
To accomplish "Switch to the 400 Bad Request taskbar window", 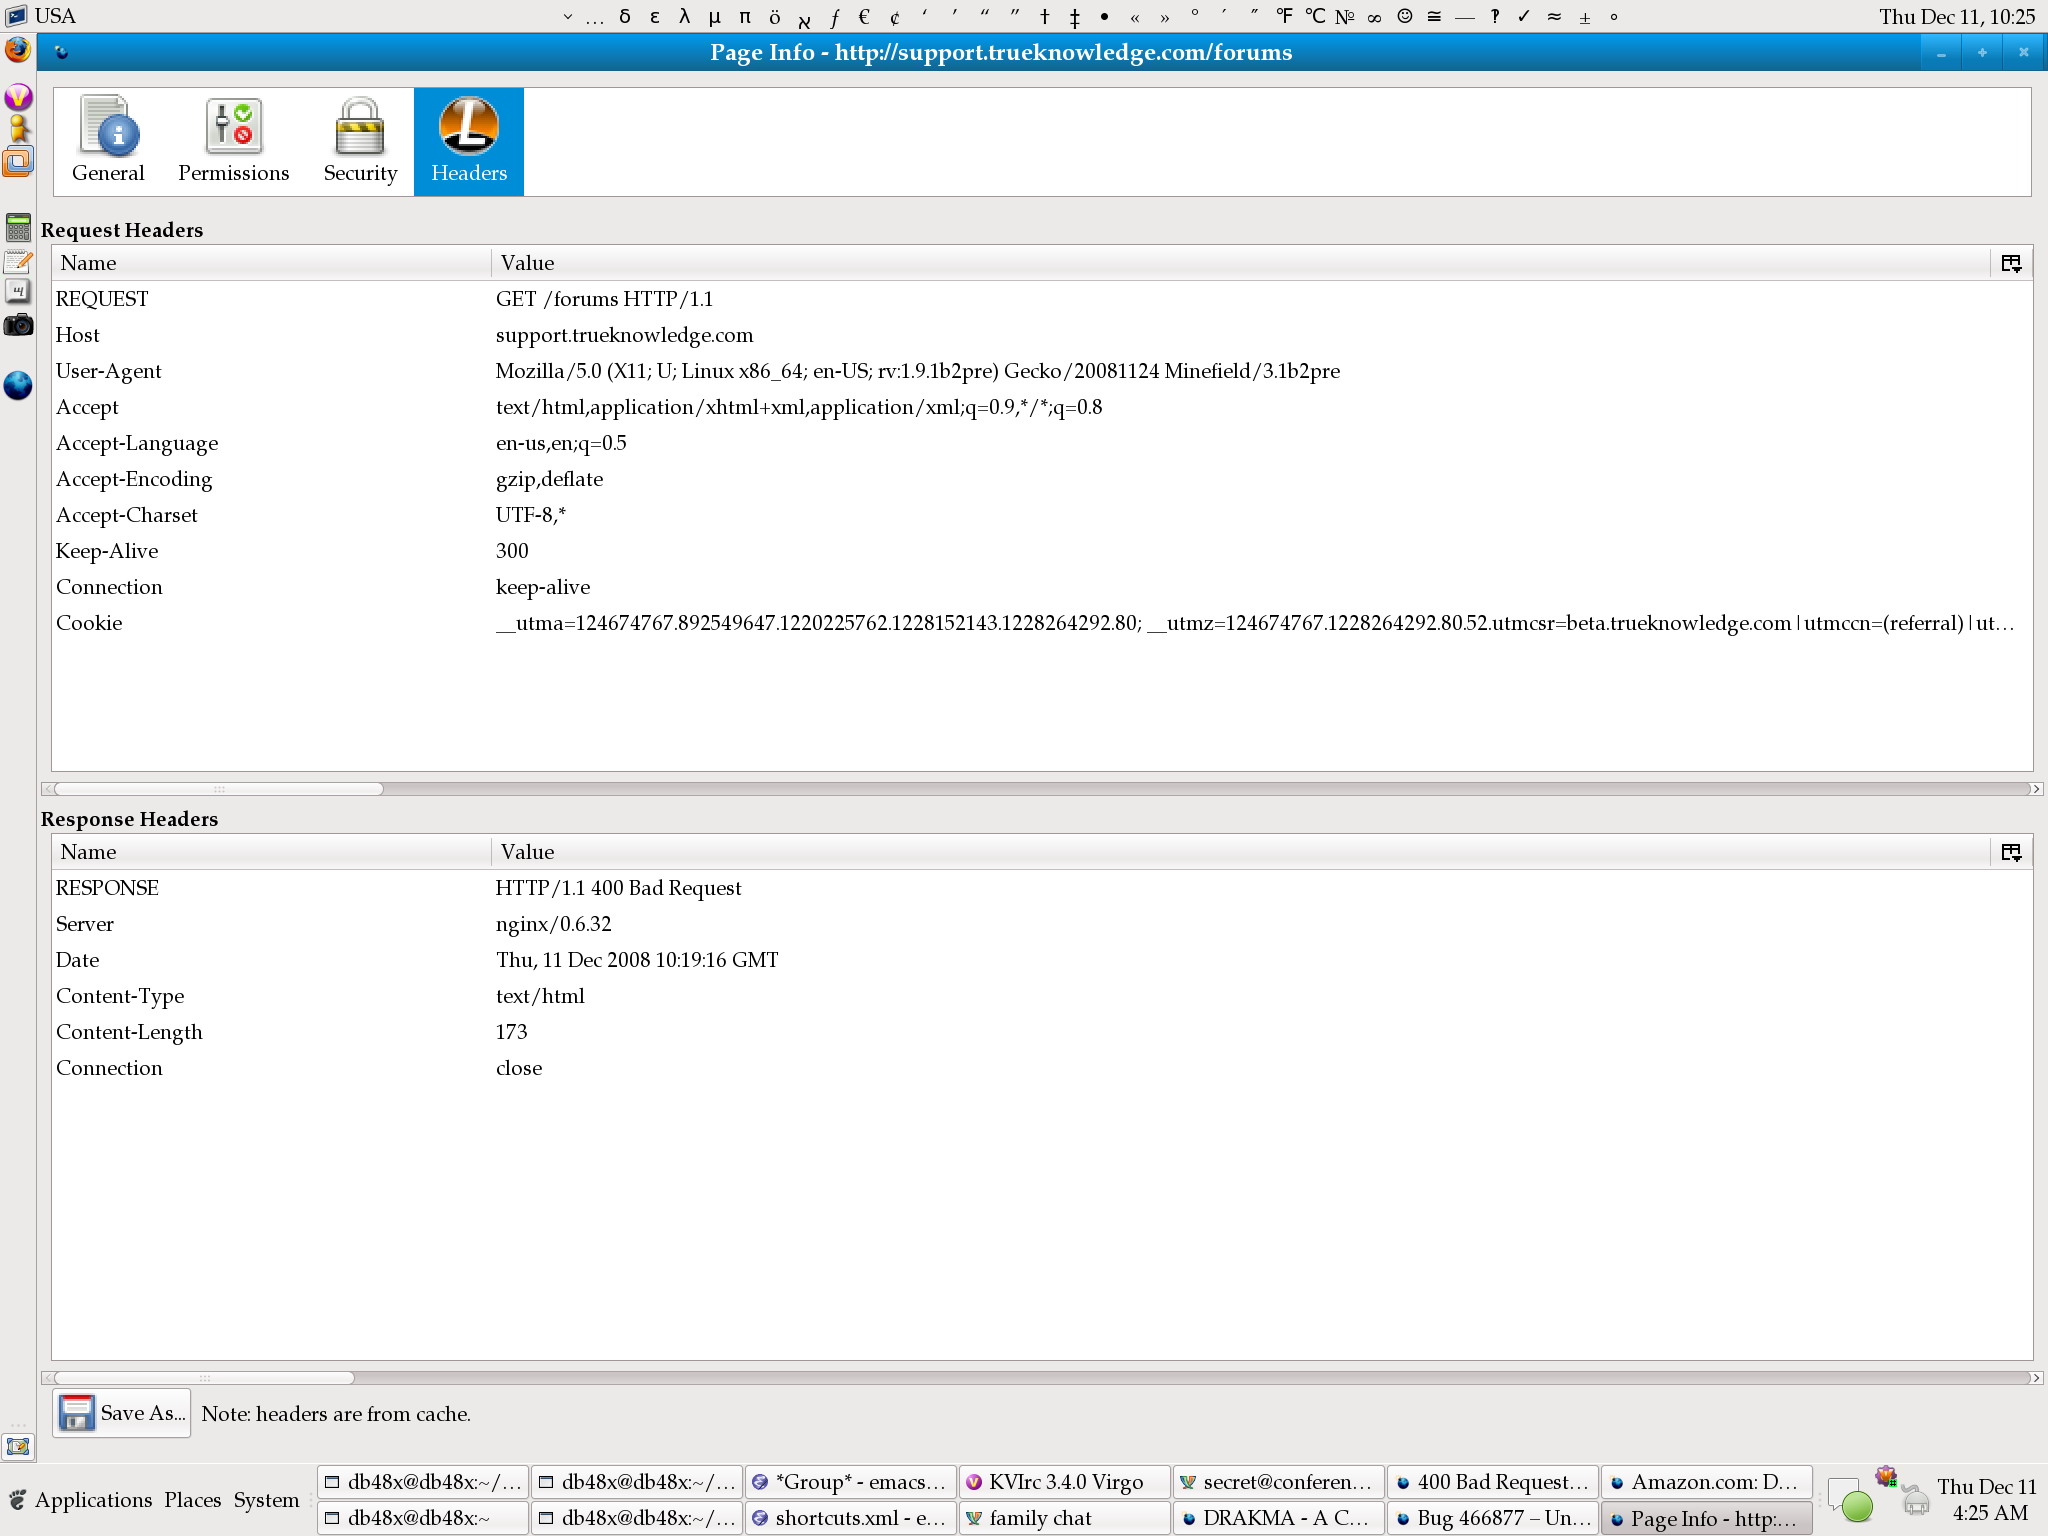I will coord(1492,1482).
